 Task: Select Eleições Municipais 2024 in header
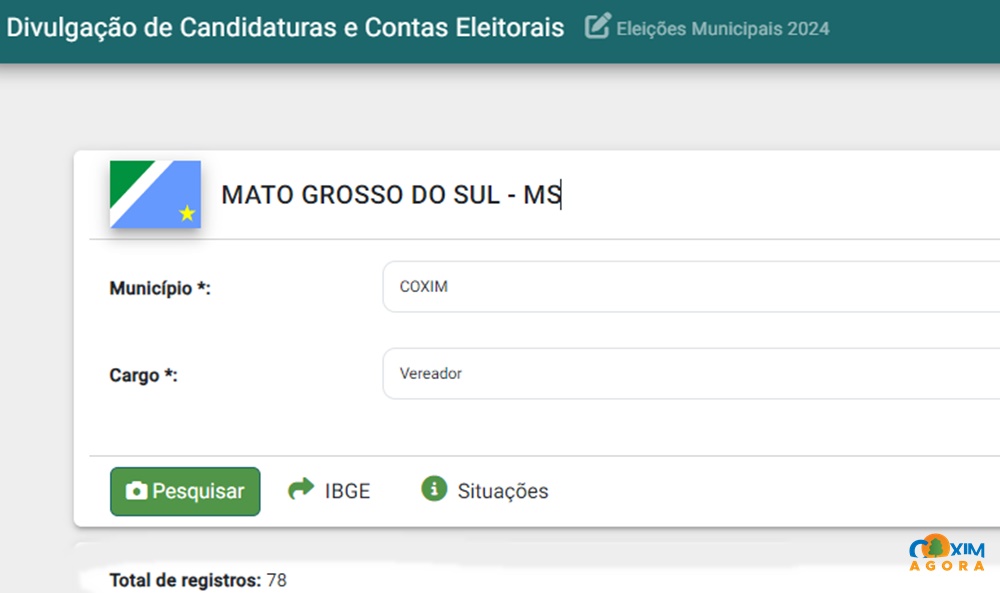tap(722, 29)
